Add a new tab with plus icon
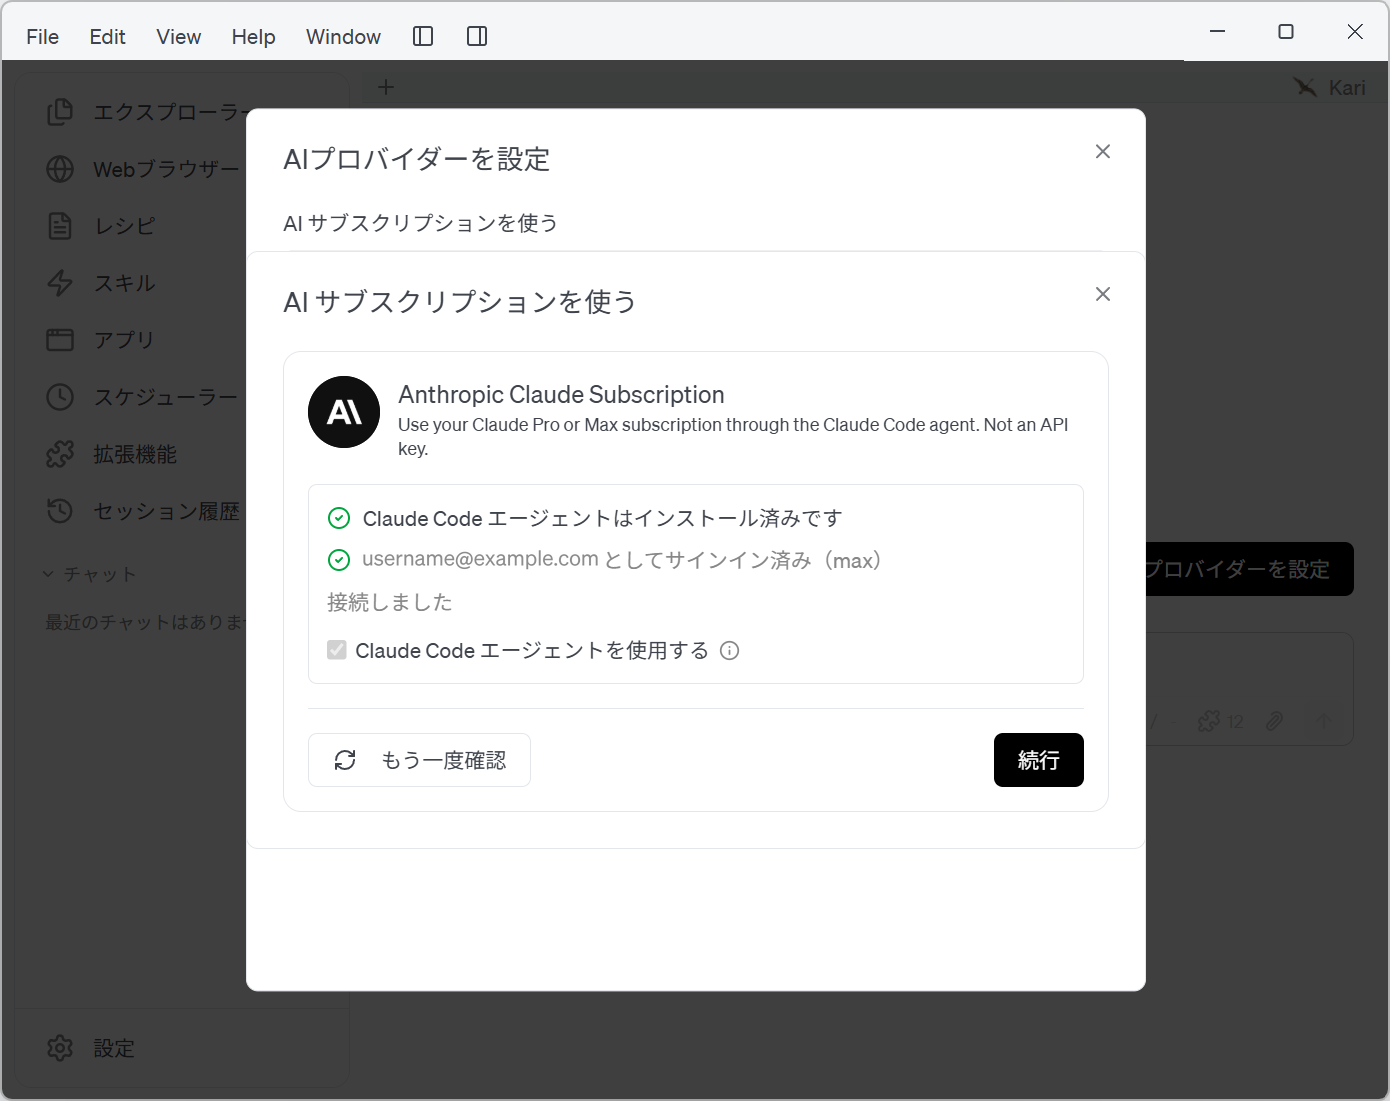The height and width of the screenshot is (1101, 1390). [386, 87]
